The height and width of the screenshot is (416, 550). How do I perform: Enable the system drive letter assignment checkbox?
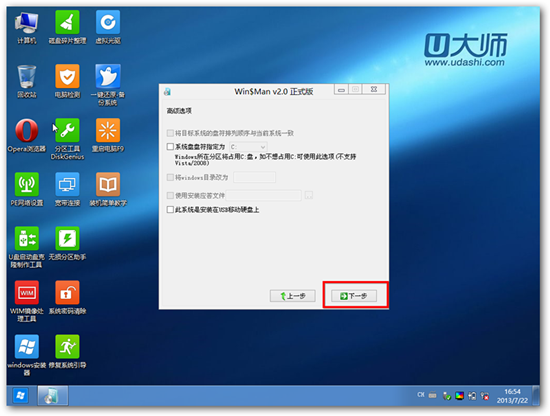[170, 146]
